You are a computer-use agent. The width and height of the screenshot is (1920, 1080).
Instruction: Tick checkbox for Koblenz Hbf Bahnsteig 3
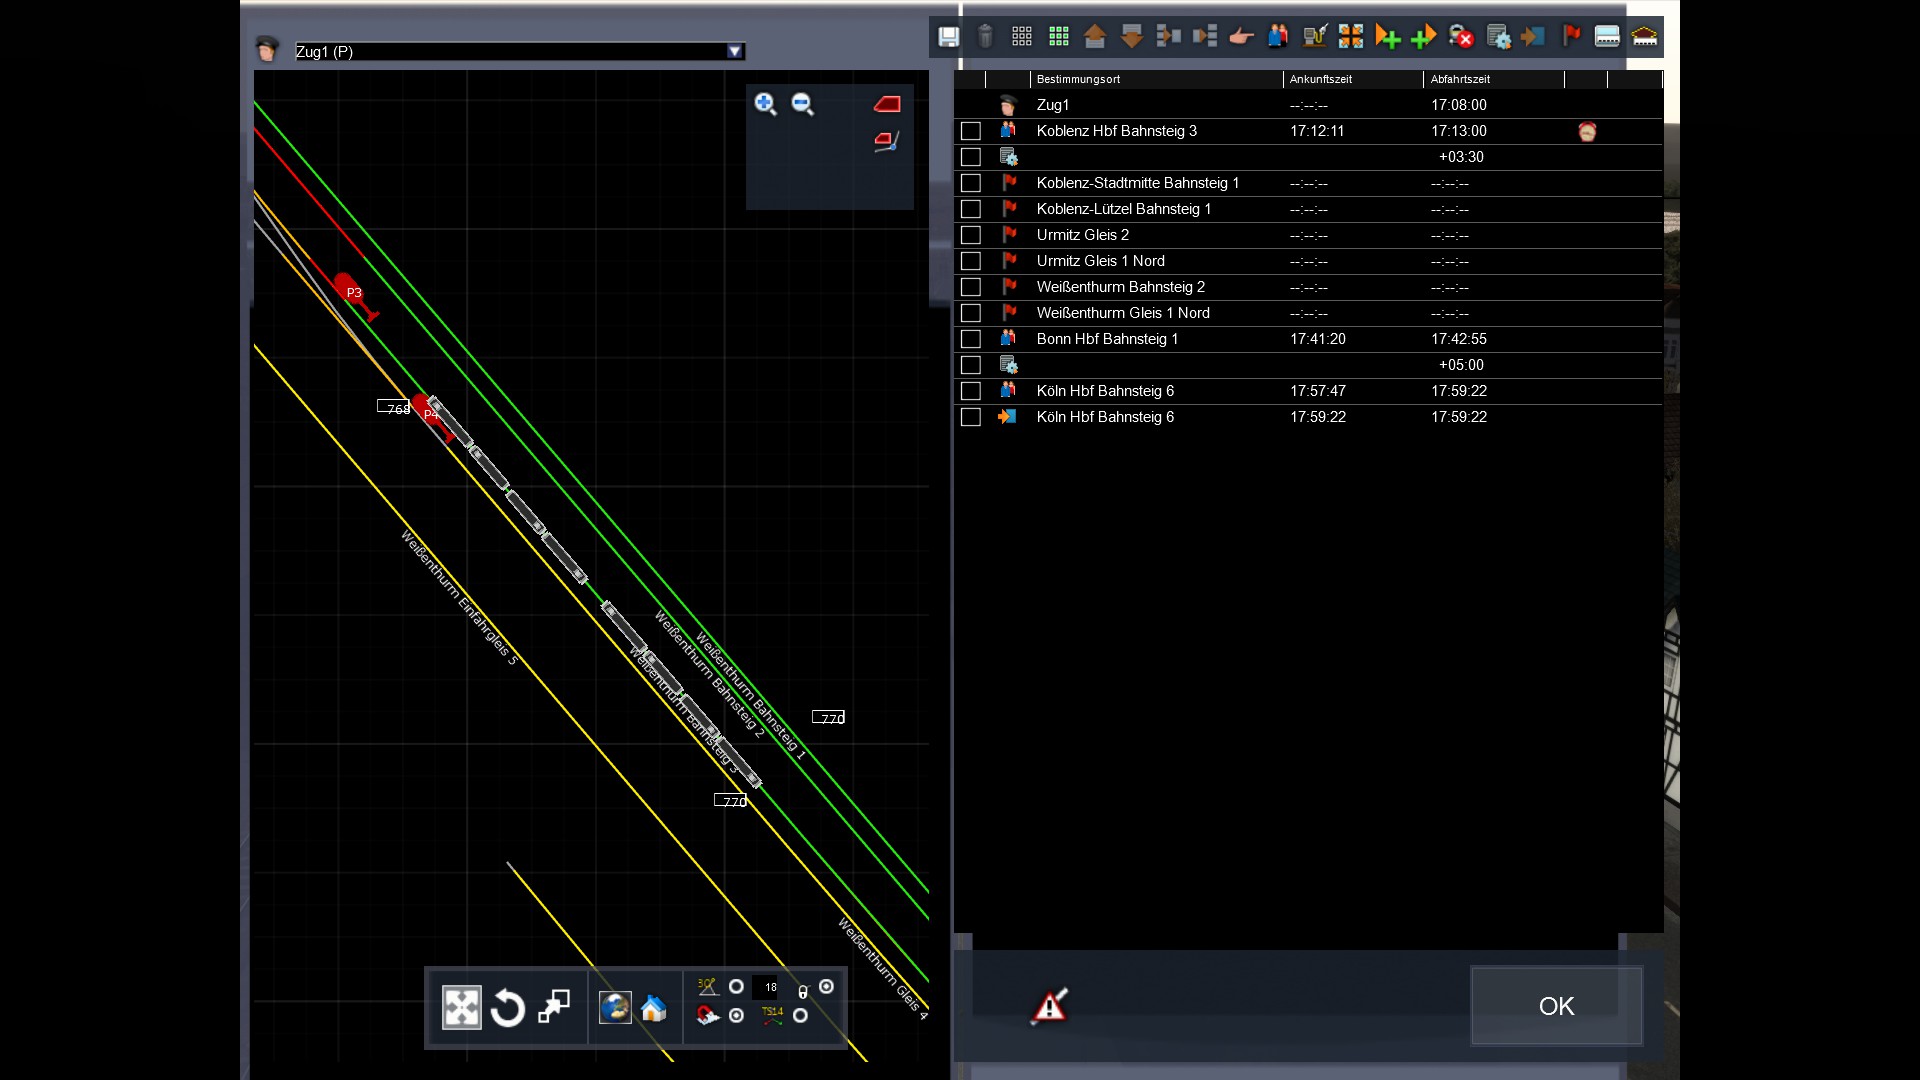coord(970,131)
